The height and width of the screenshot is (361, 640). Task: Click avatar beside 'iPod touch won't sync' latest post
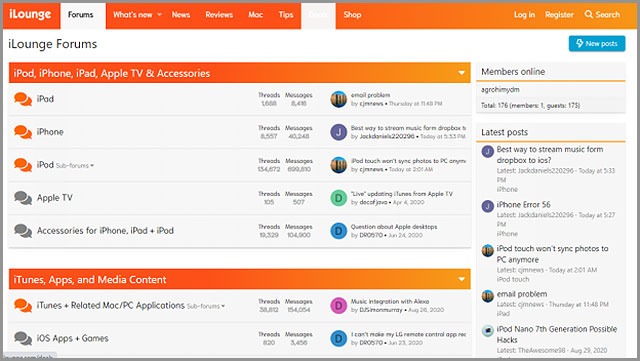pos(487,250)
